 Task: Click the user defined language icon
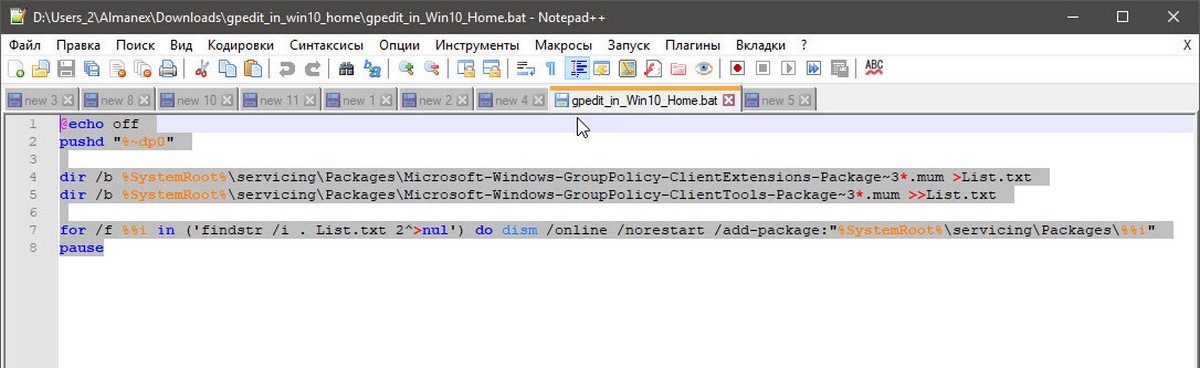602,69
